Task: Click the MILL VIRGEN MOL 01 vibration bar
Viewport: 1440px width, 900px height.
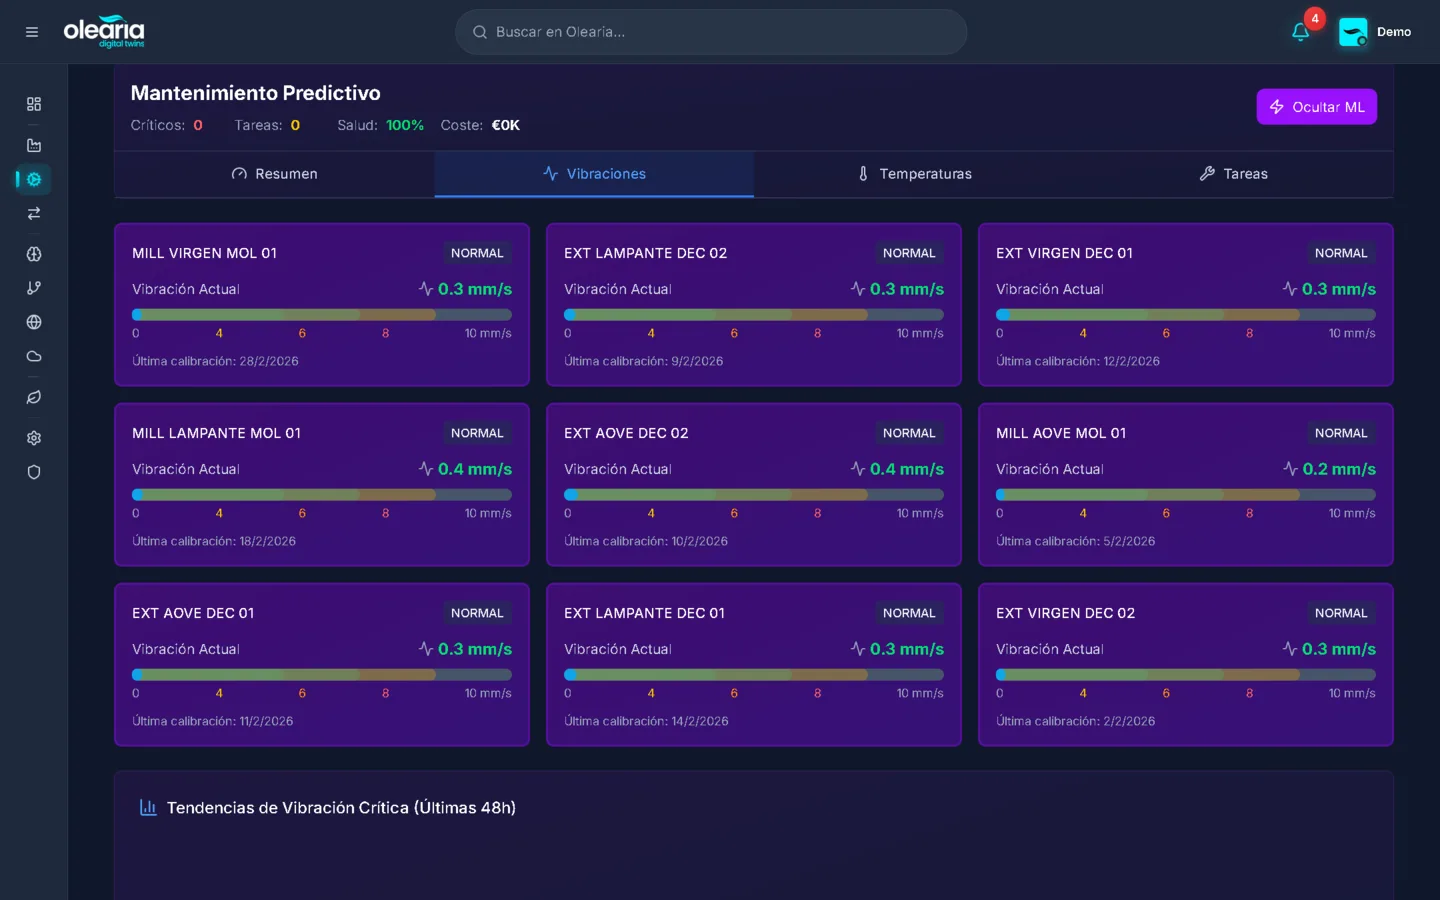Action: tap(321, 314)
